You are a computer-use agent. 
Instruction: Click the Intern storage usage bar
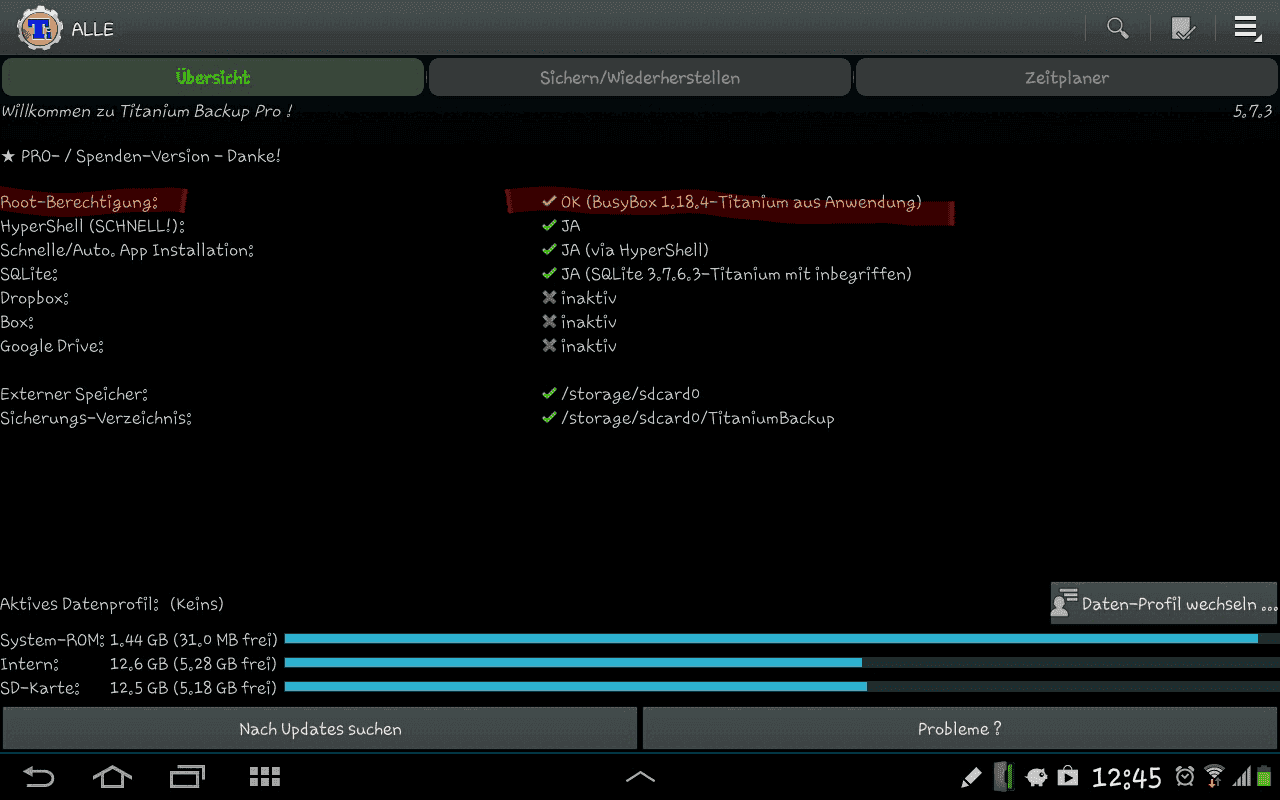pos(782,662)
